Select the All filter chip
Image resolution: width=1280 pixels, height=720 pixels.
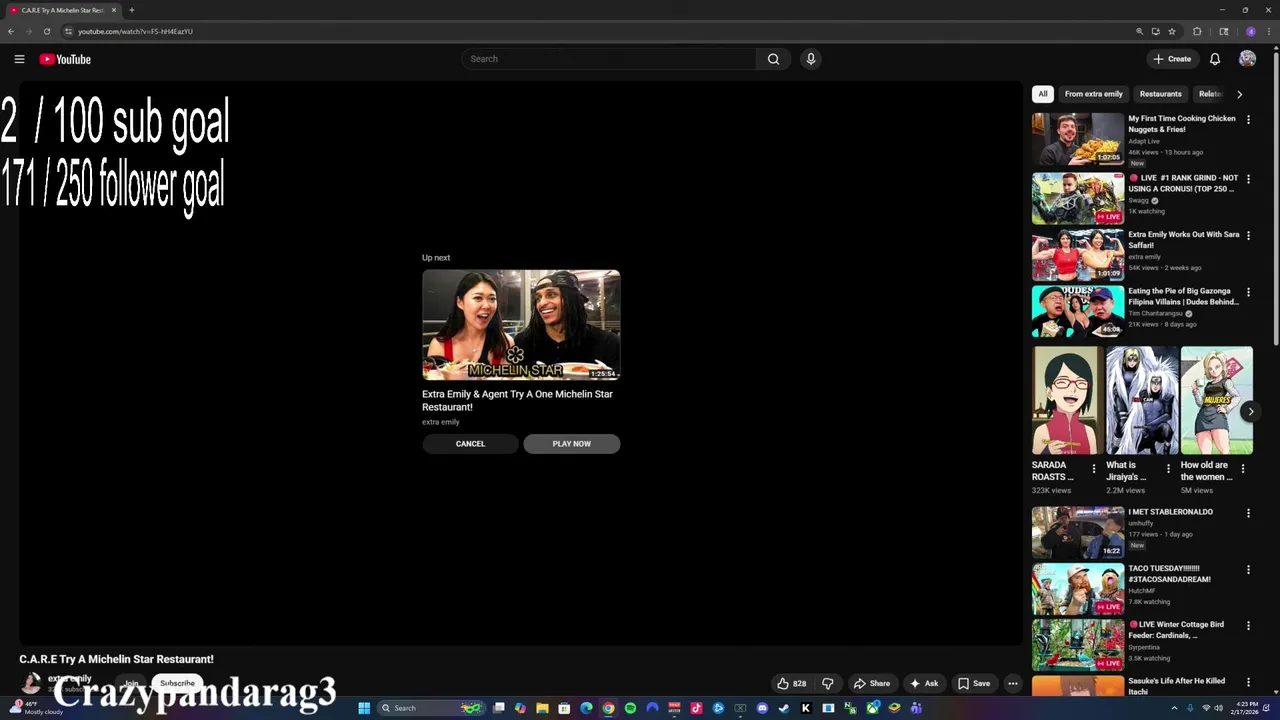(1043, 94)
